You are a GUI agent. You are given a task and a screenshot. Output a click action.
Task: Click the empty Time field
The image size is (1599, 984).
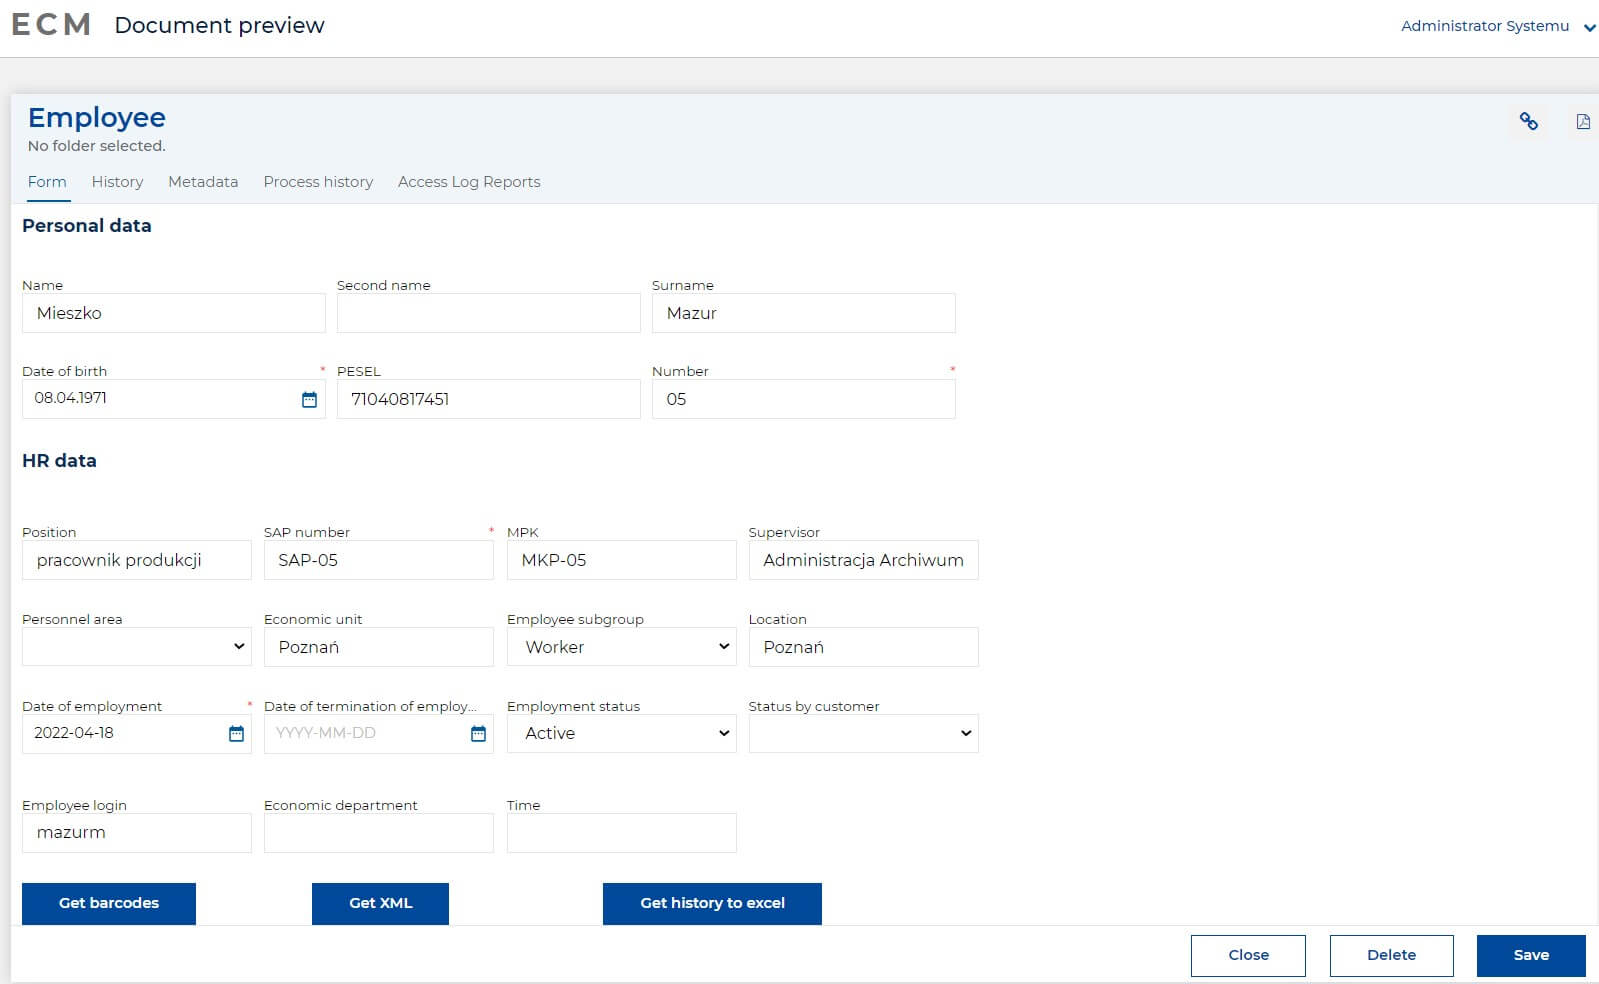(622, 833)
